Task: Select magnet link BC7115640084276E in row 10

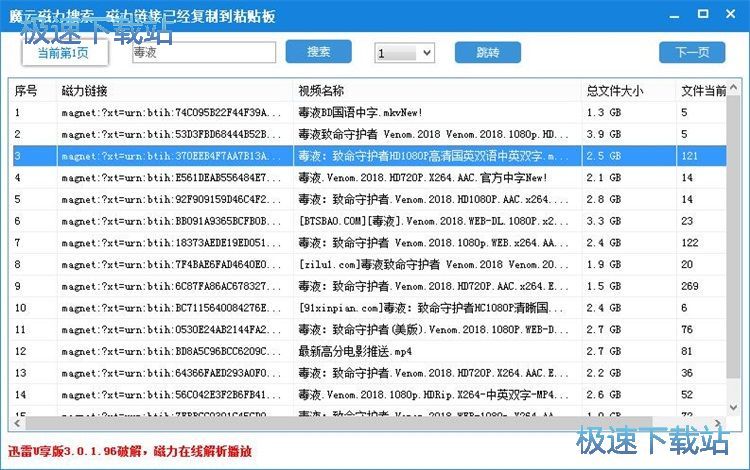Action: point(171,308)
